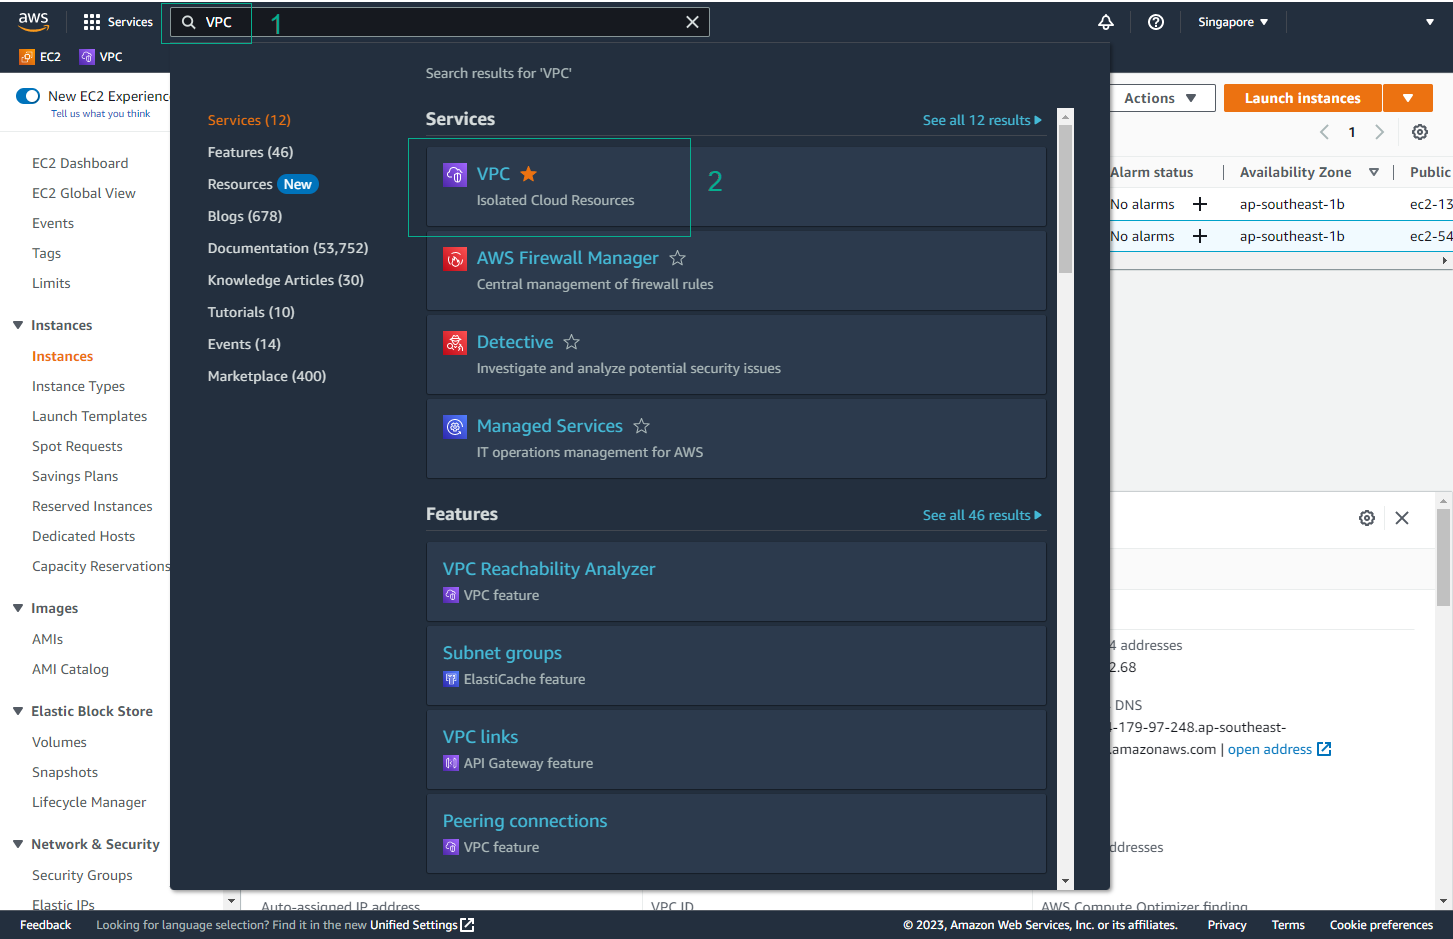Close the instance details panel
This screenshot has width=1453, height=939.
click(1402, 518)
